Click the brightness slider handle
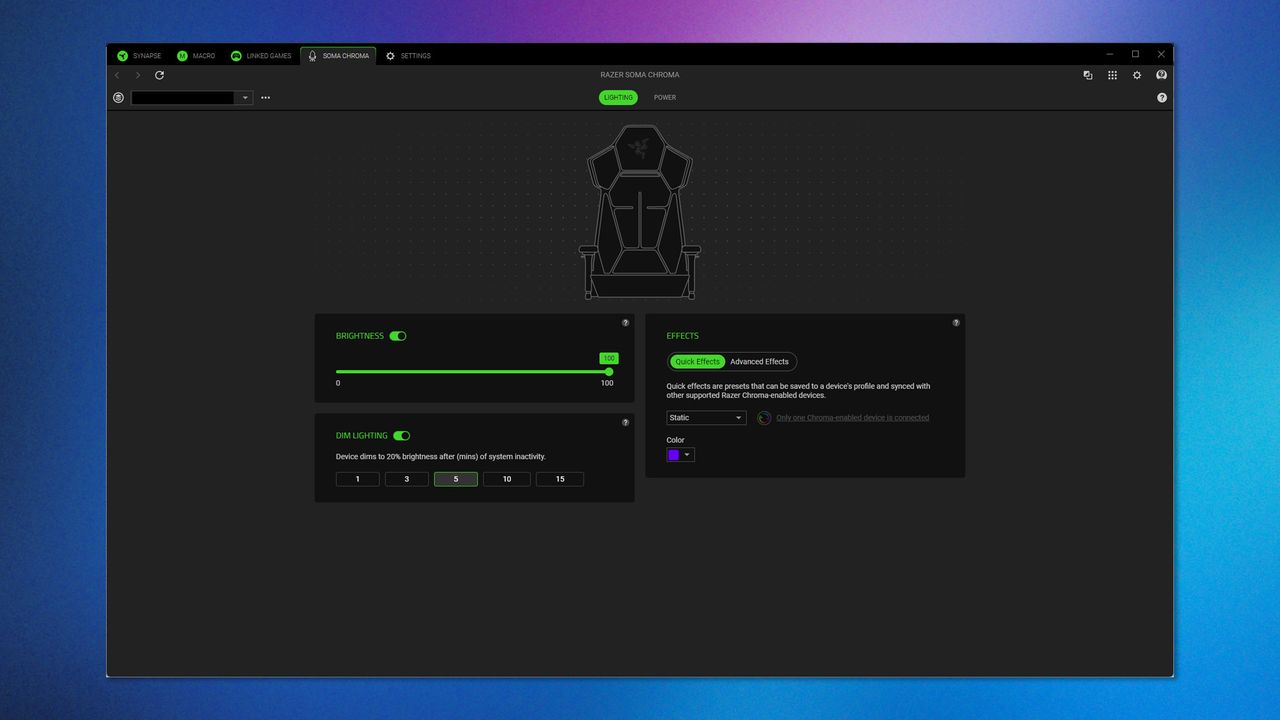The height and width of the screenshot is (720, 1280). click(609, 372)
